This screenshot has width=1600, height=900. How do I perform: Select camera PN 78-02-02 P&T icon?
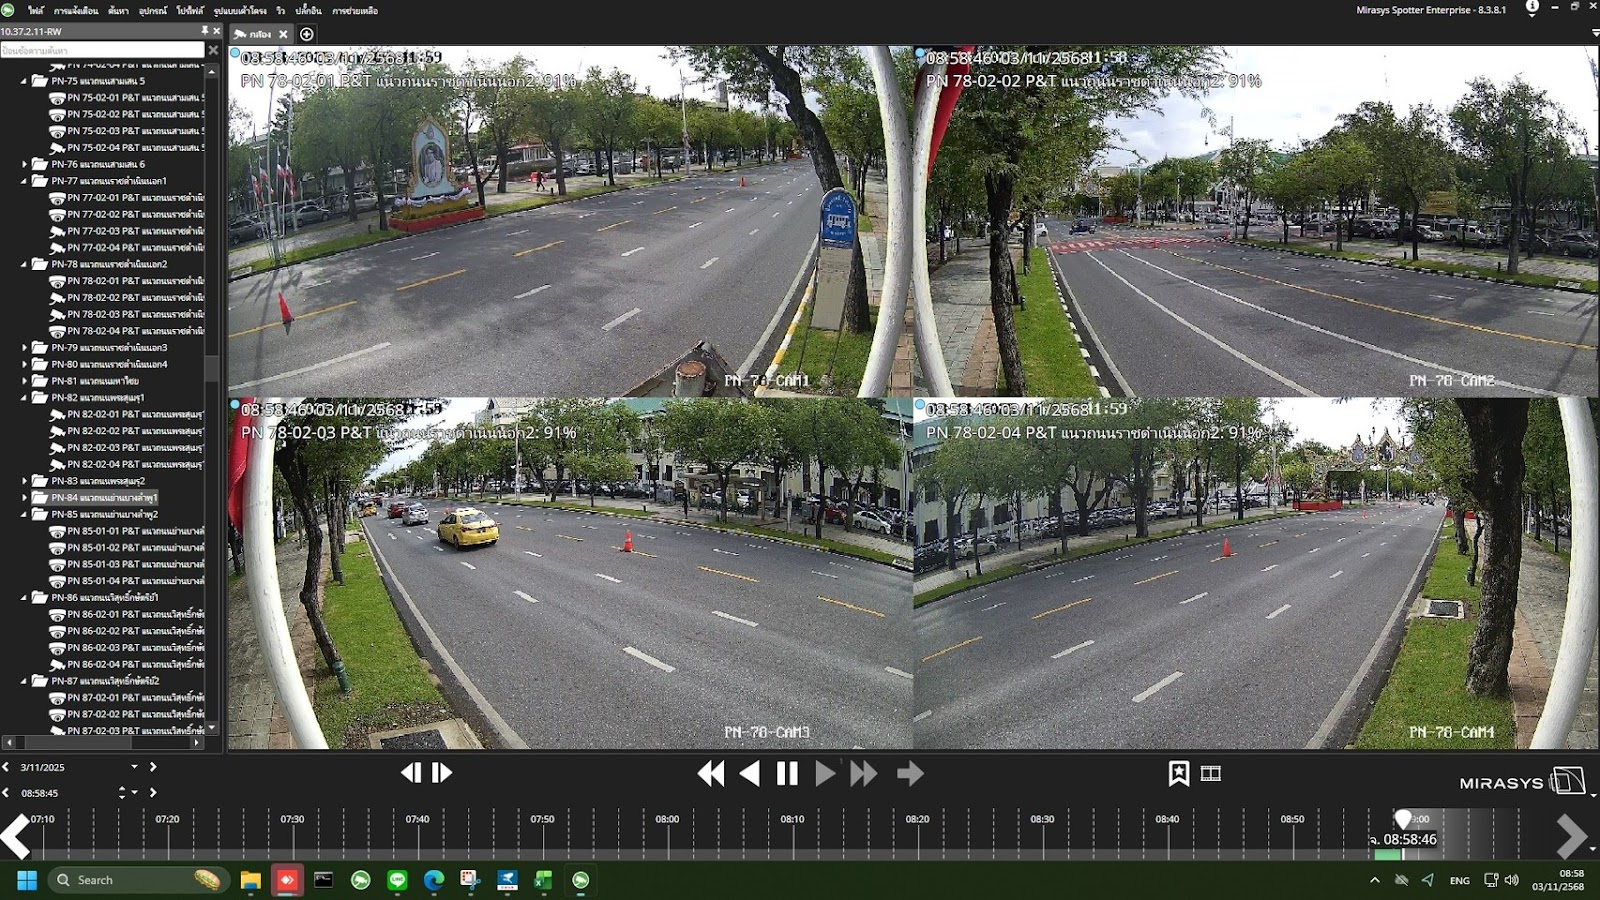(57, 298)
